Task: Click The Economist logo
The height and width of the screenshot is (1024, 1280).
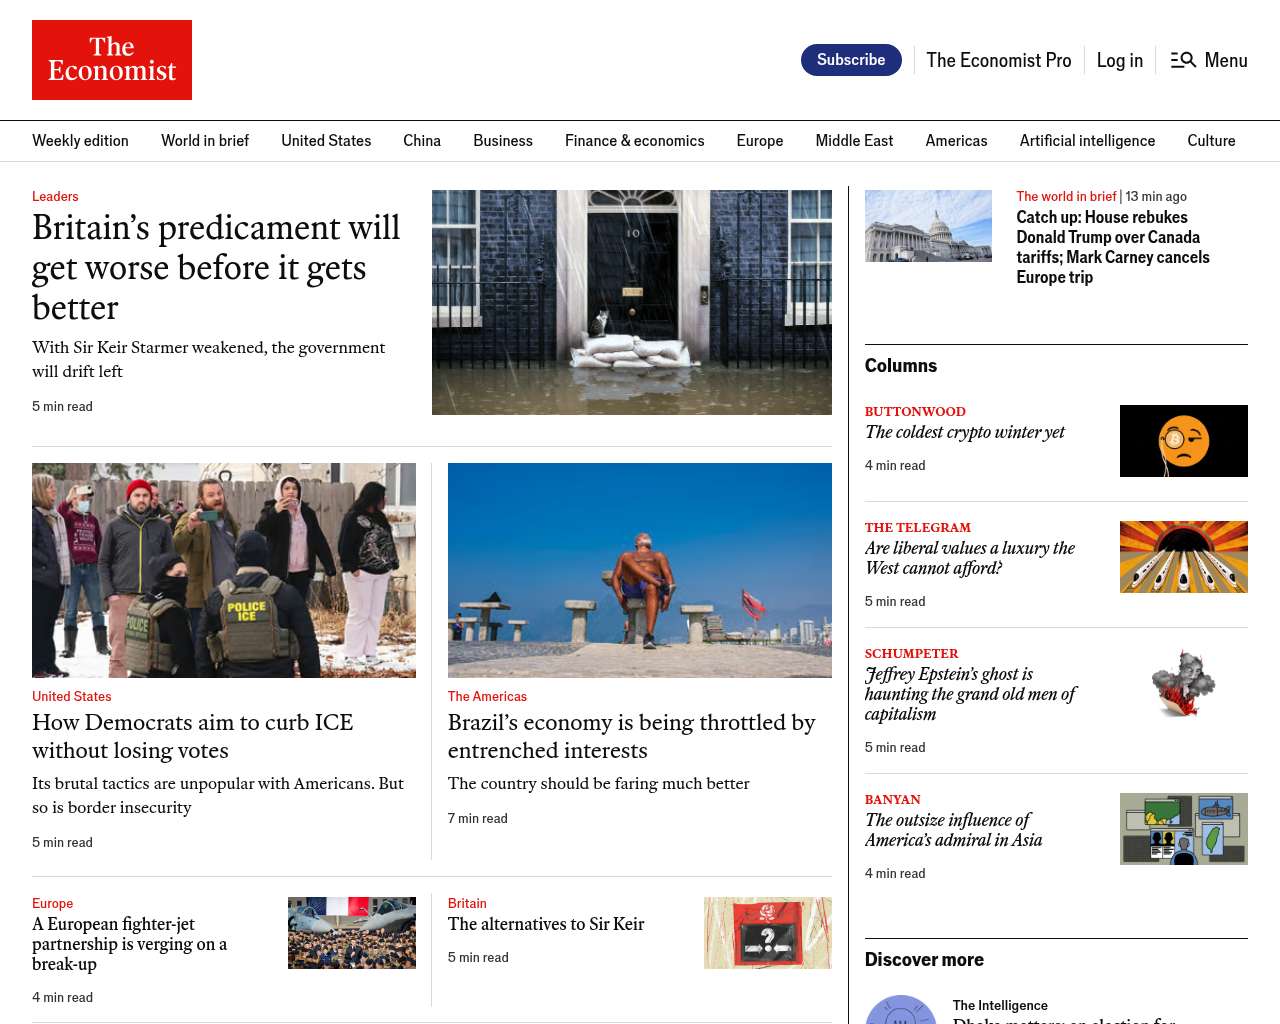Action: [x=112, y=60]
